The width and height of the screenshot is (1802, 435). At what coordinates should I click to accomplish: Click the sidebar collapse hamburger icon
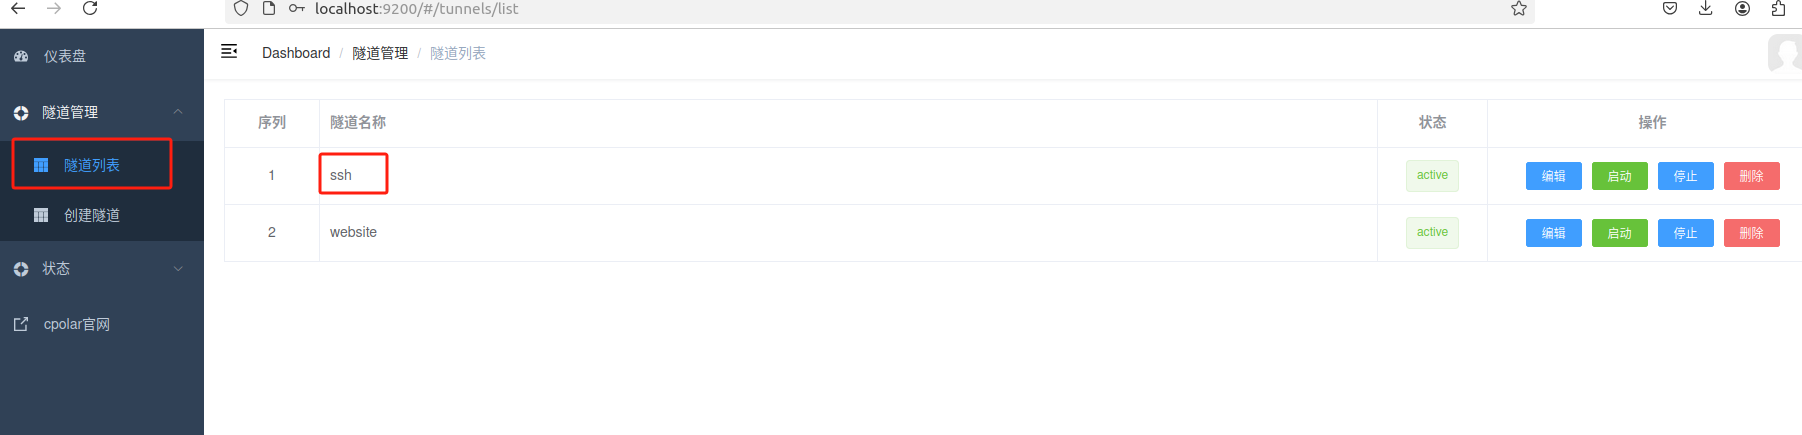(x=229, y=51)
